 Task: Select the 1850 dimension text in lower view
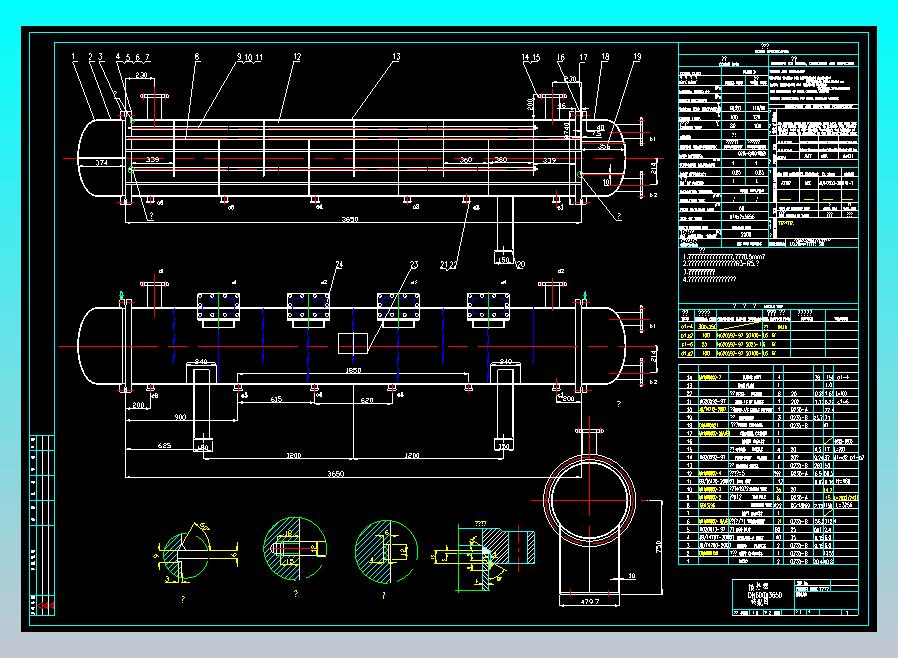coord(353,370)
